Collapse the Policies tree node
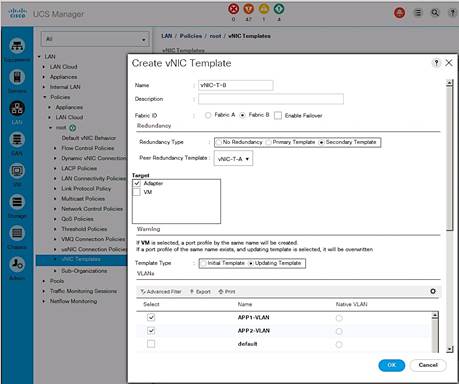Image resolution: width=459 pixels, height=384 pixels. [45, 97]
